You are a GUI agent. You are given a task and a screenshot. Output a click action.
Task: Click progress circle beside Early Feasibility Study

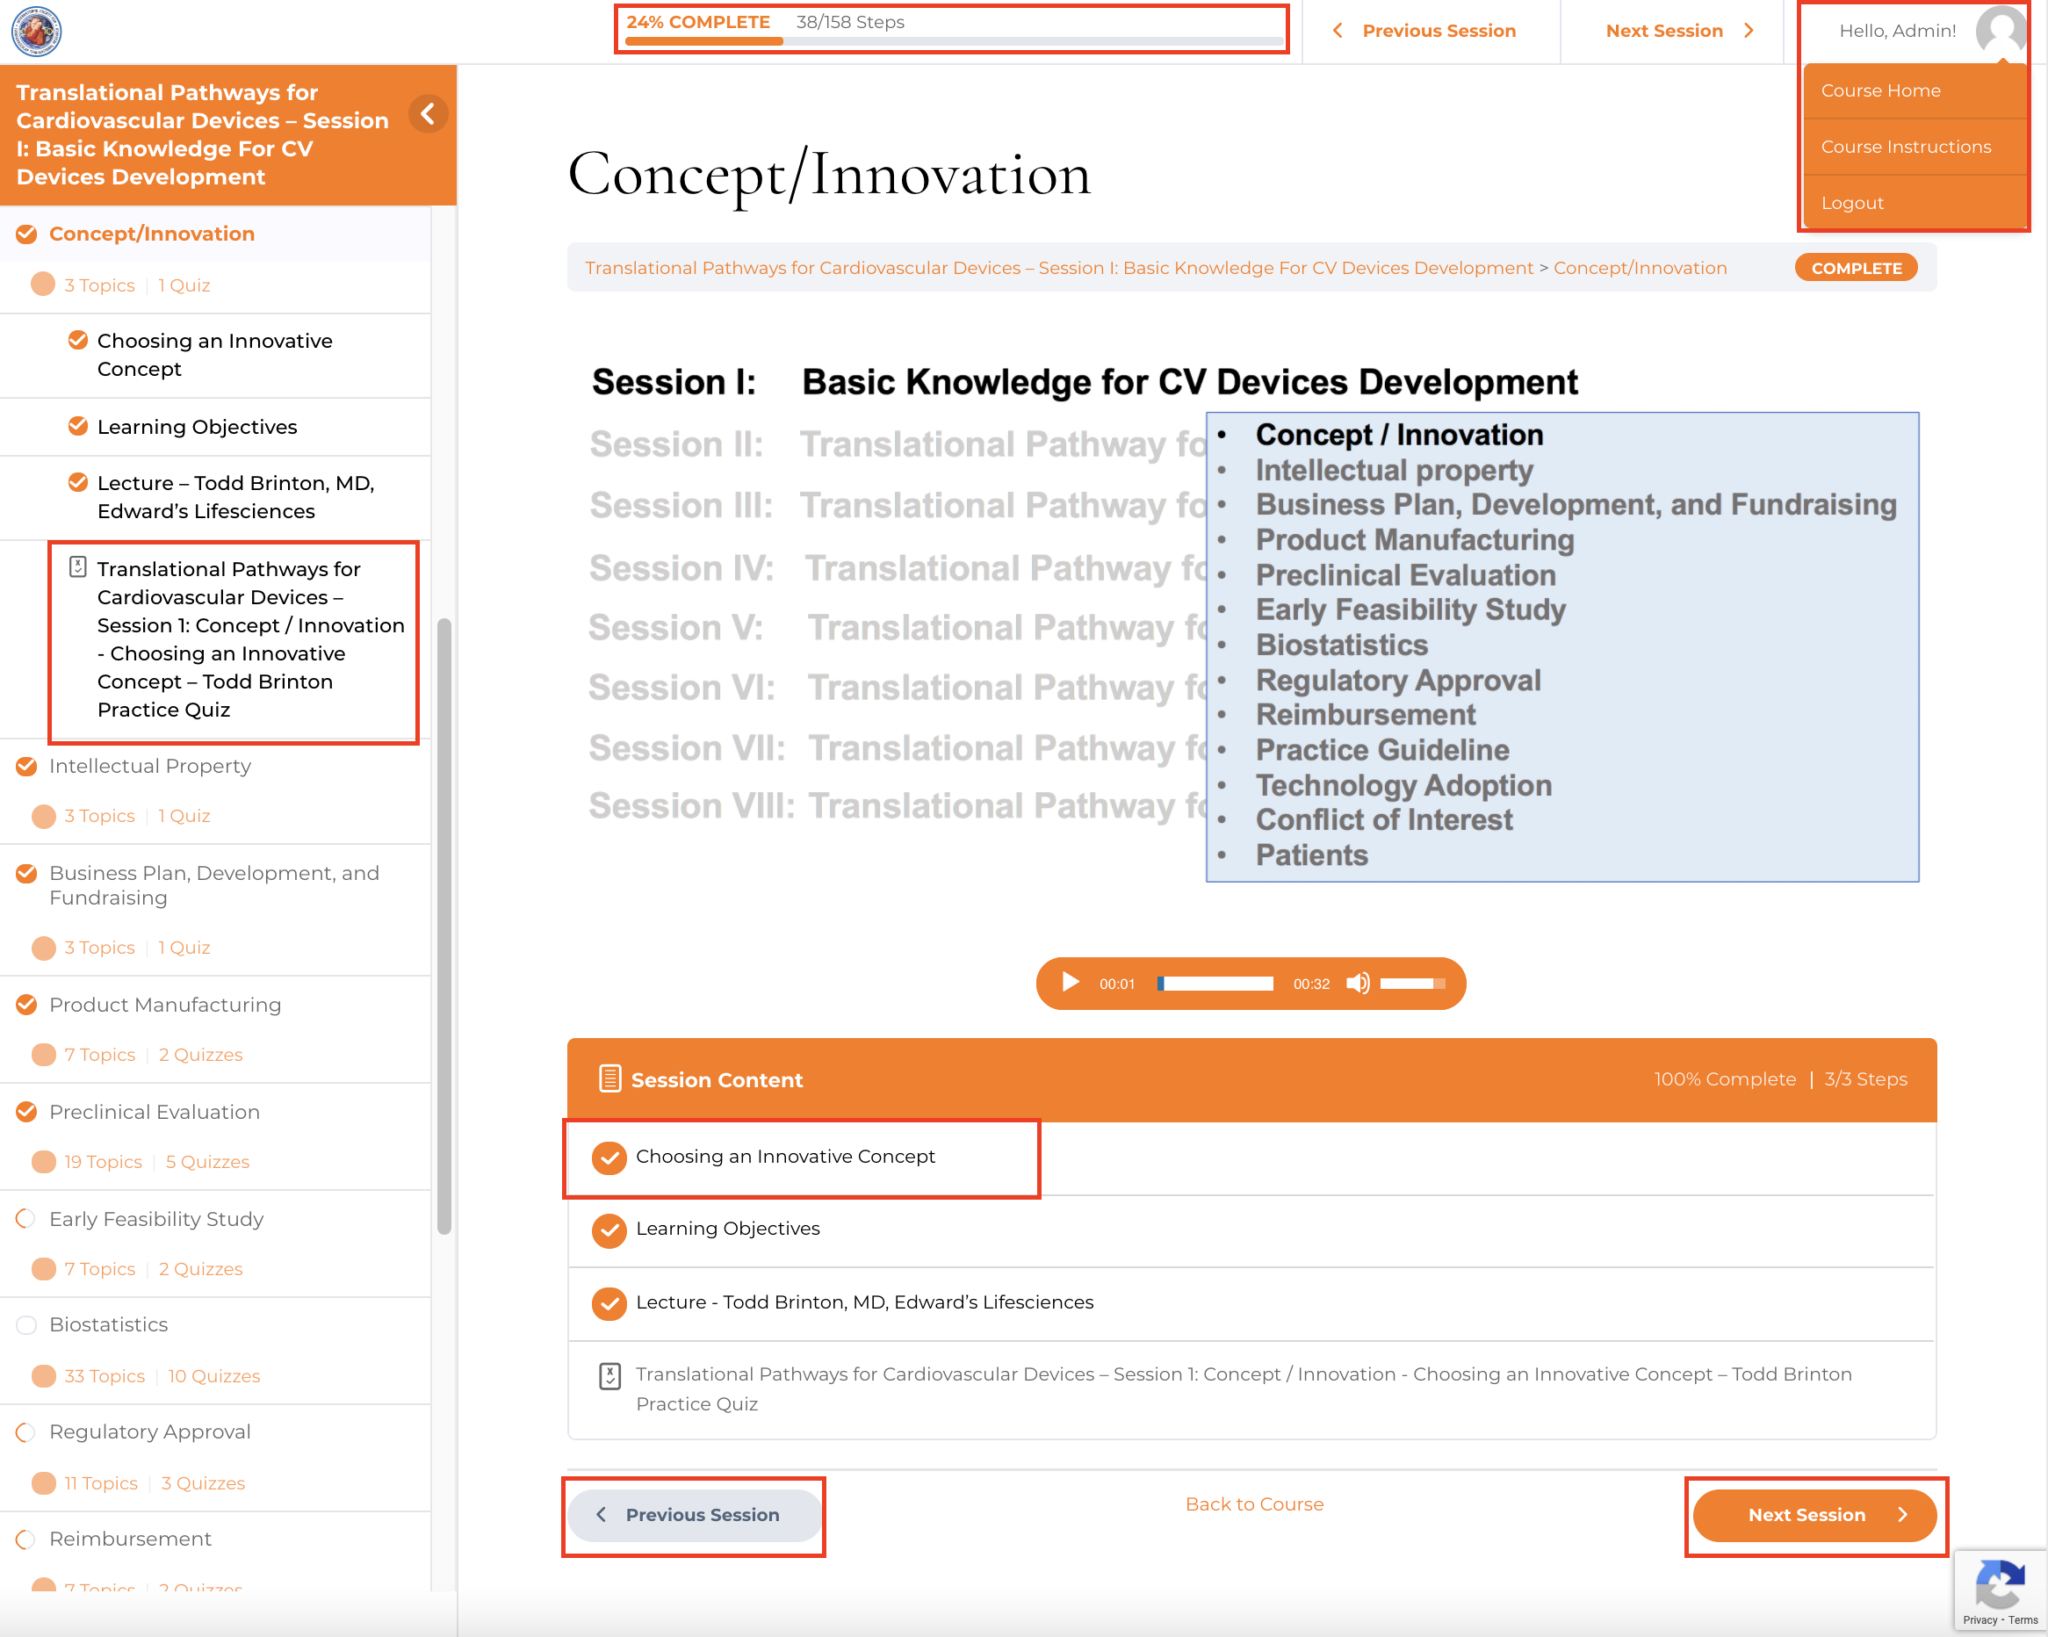point(27,1218)
